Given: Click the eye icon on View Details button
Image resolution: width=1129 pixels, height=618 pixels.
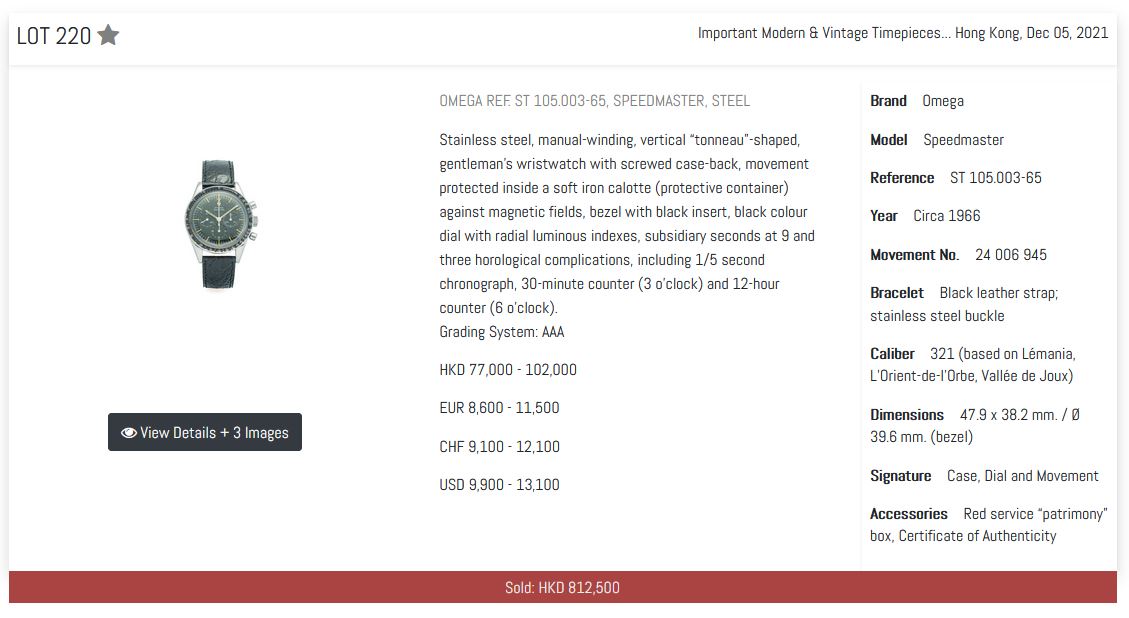Looking at the screenshot, I should point(128,433).
